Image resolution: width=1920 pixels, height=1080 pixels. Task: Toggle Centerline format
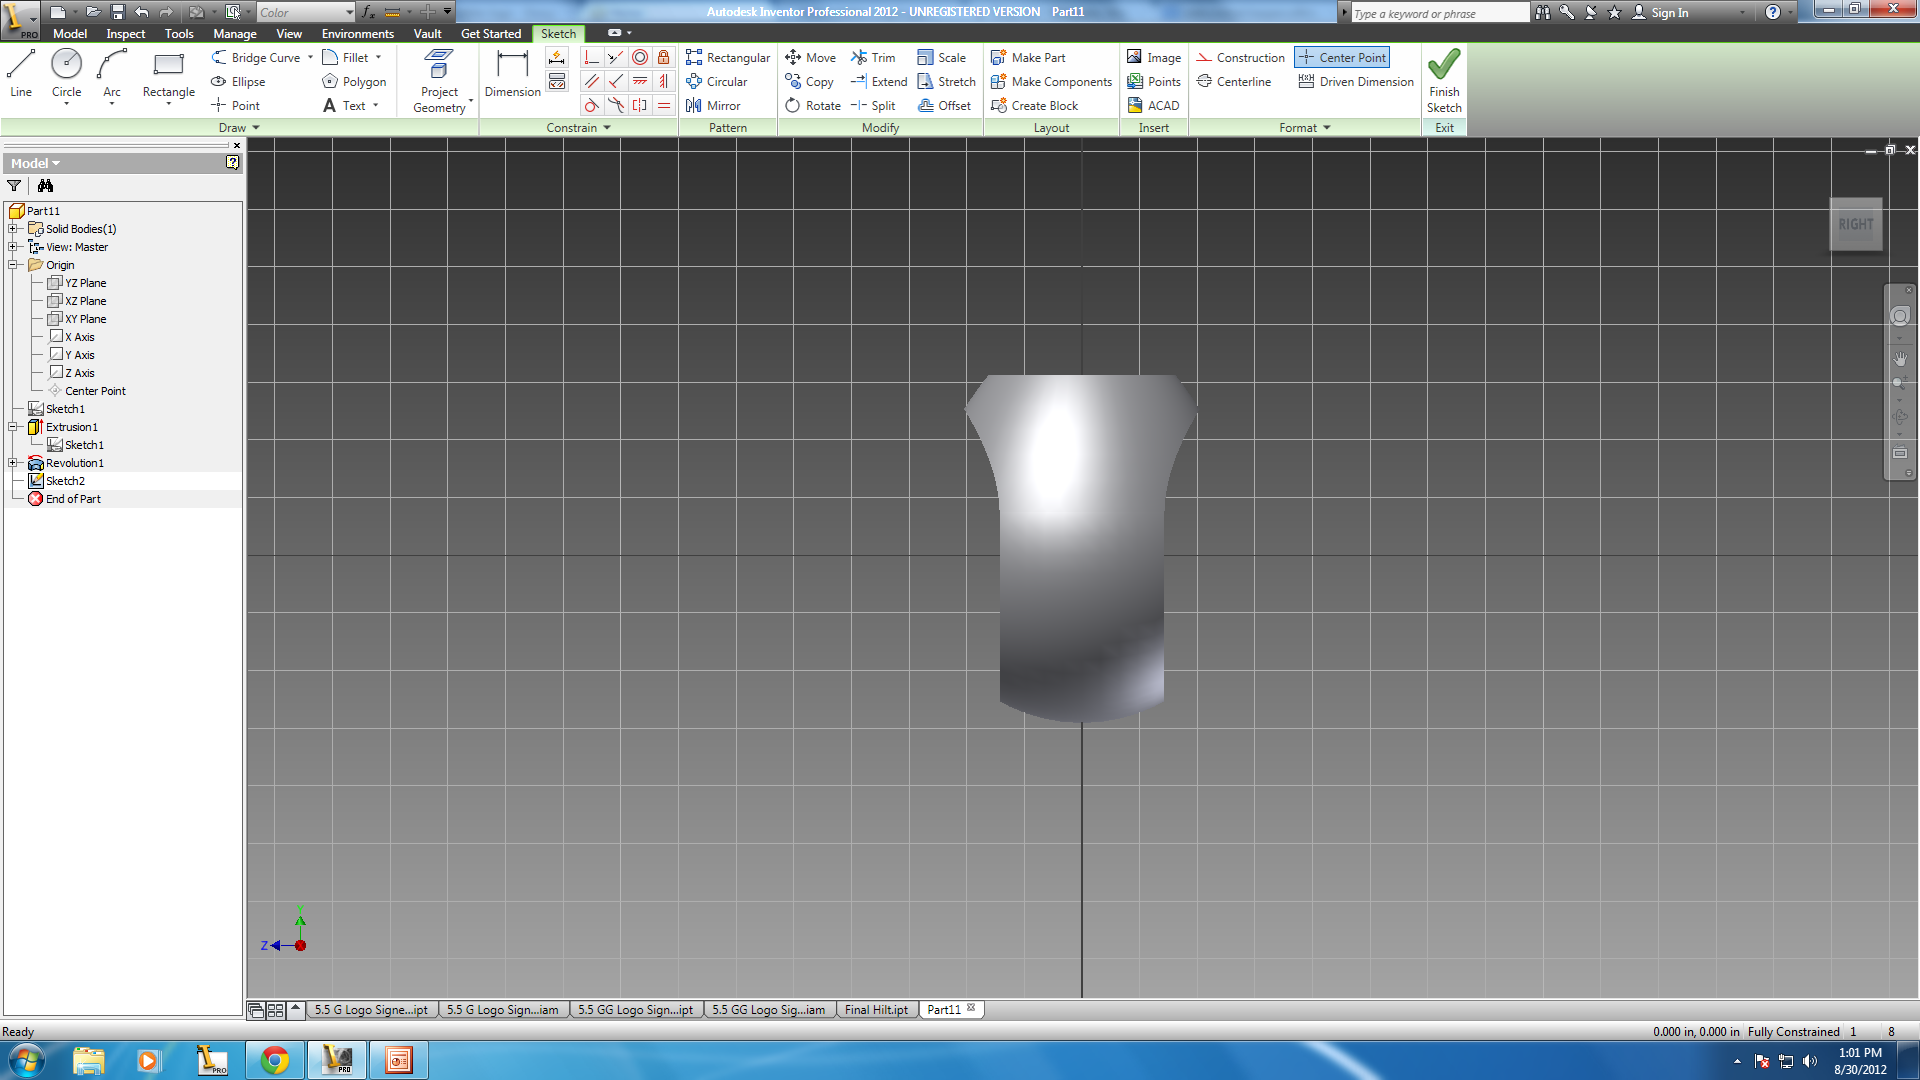(x=1234, y=81)
